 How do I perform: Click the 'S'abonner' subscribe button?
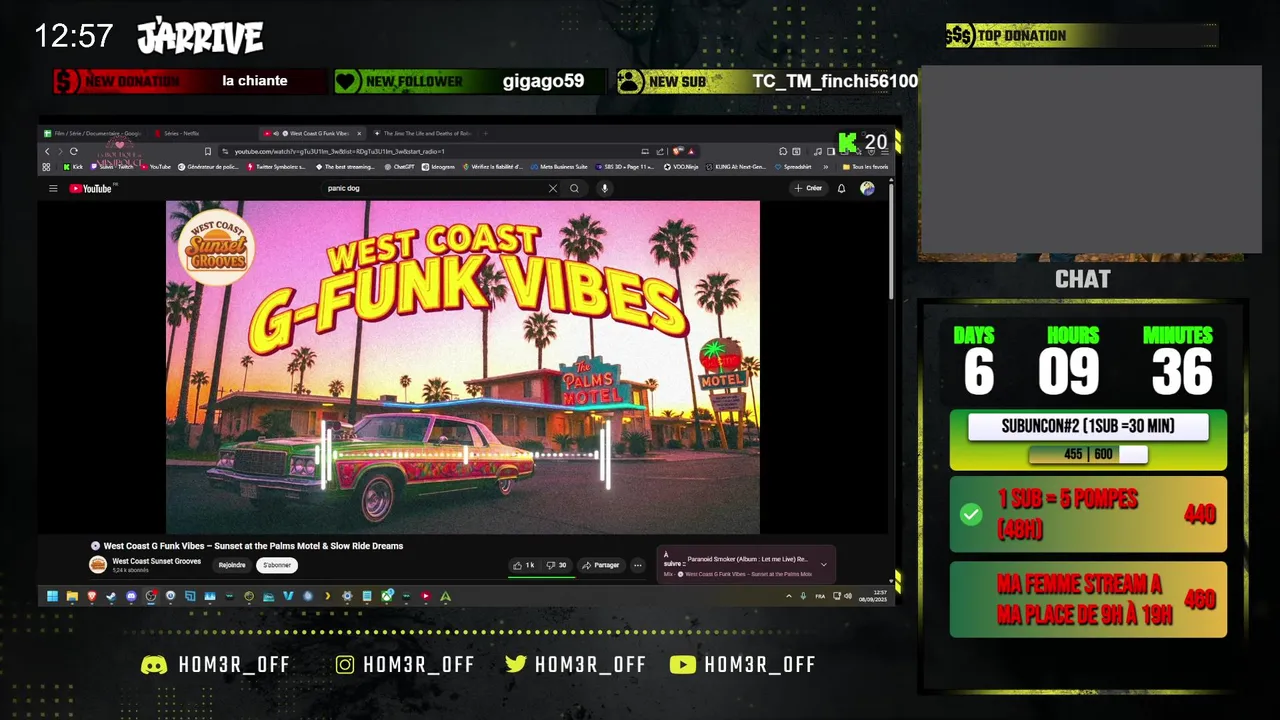point(277,565)
